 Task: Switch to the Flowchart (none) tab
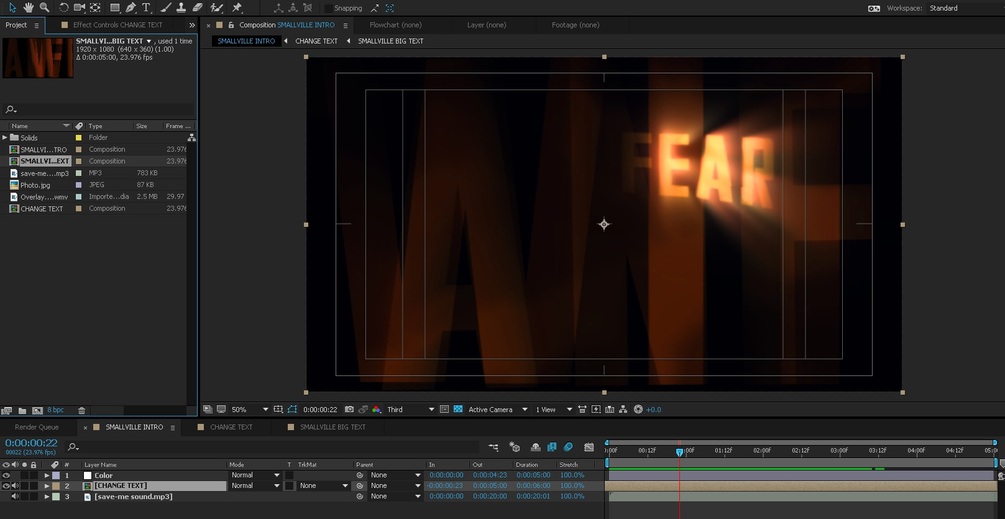[x=395, y=25]
